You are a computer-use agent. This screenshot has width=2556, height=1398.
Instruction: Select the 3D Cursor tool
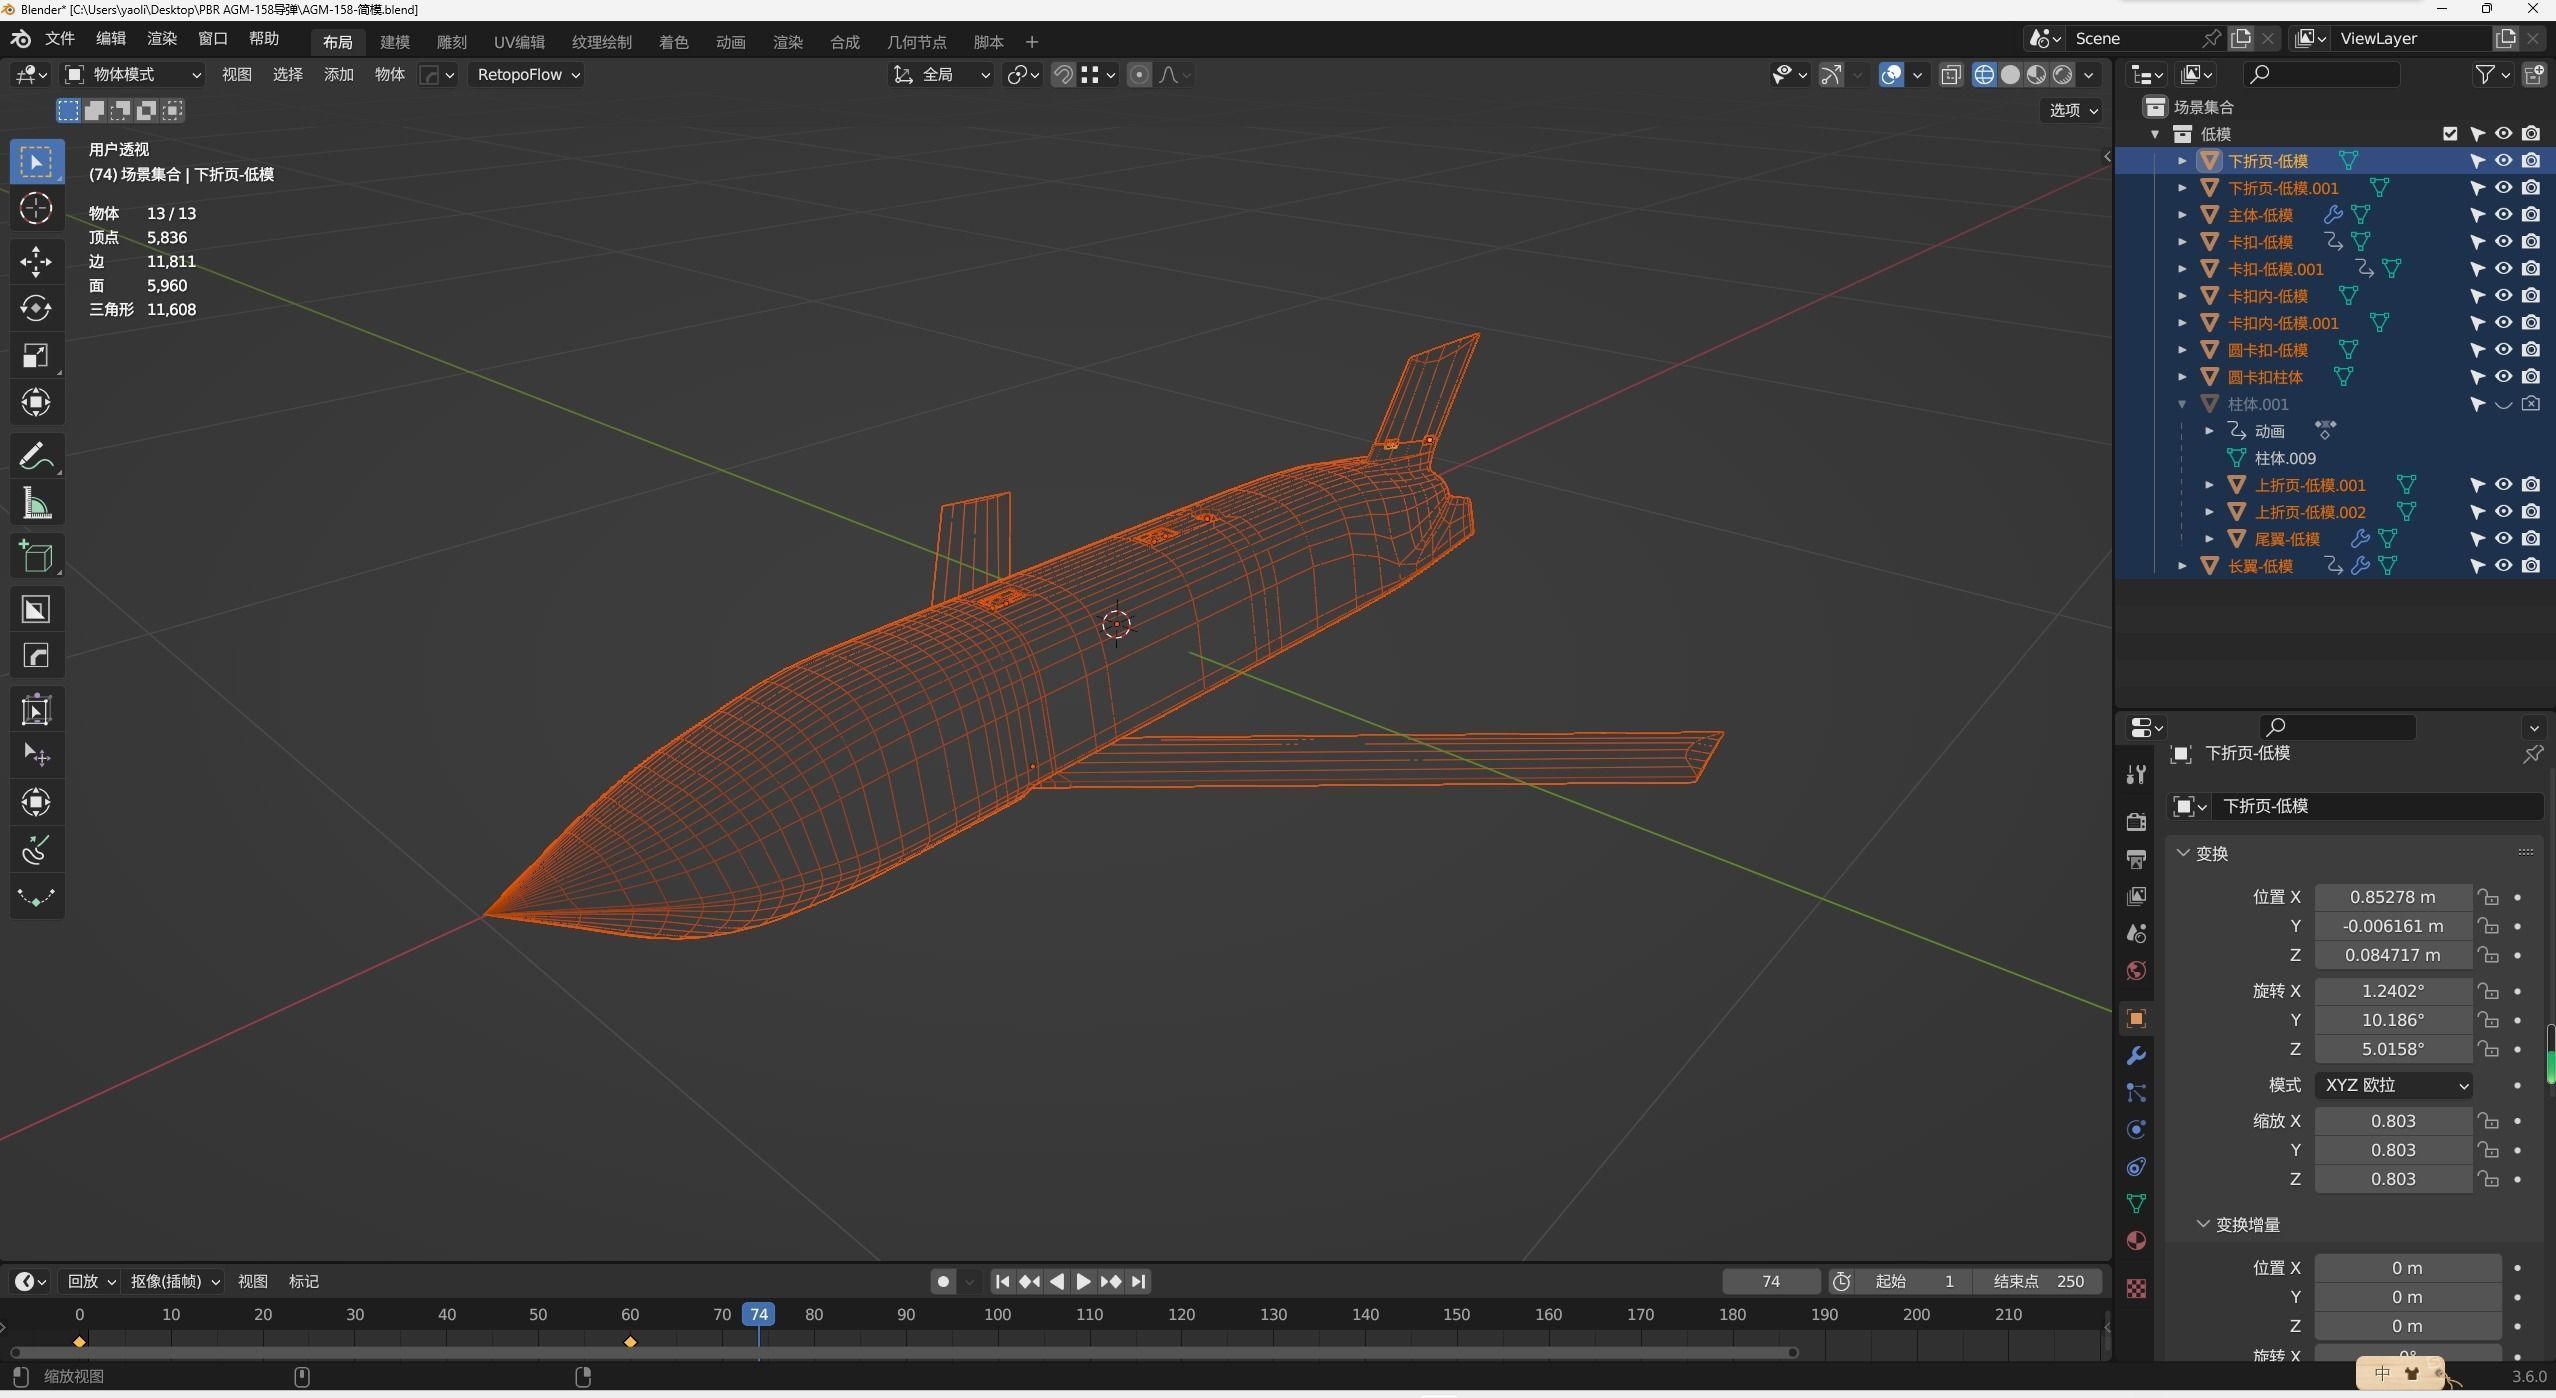click(36, 208)
